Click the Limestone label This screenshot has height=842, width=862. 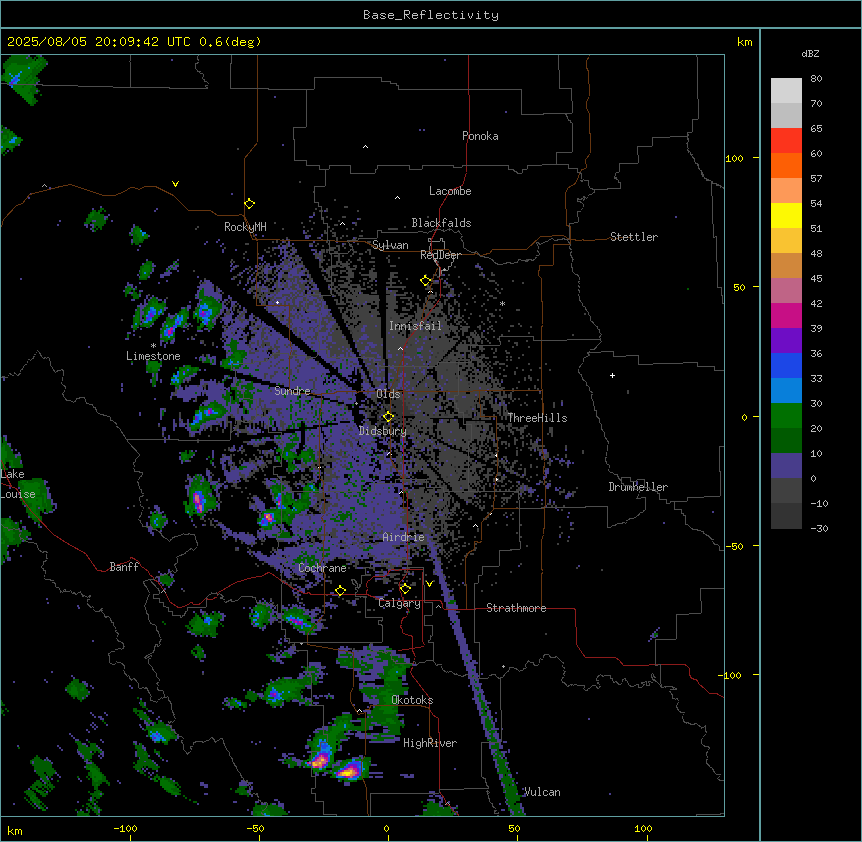(153, 356)
